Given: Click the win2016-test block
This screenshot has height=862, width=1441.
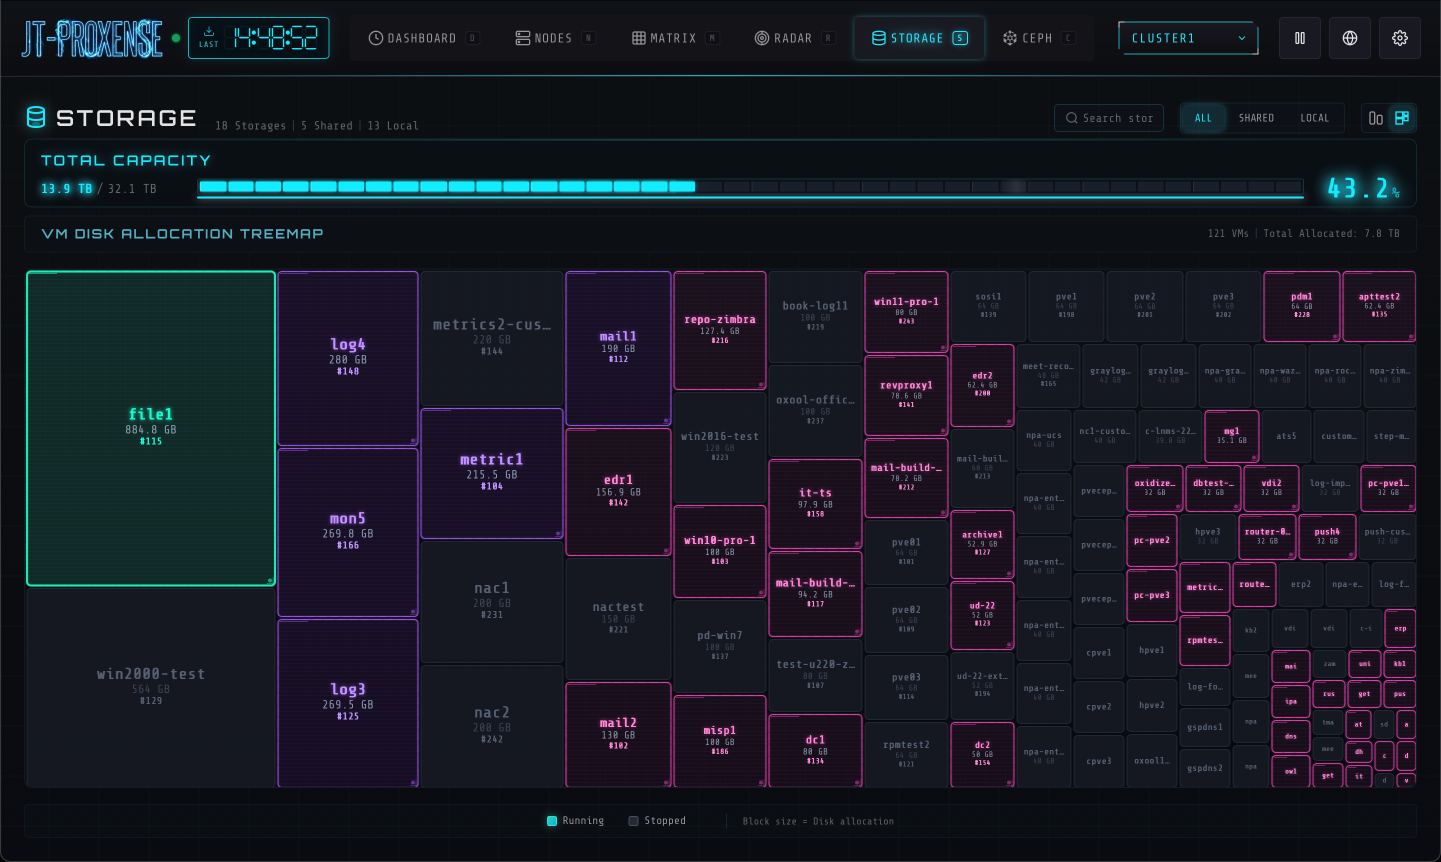Looking at the screenshot, I should (x=720, y=447).
